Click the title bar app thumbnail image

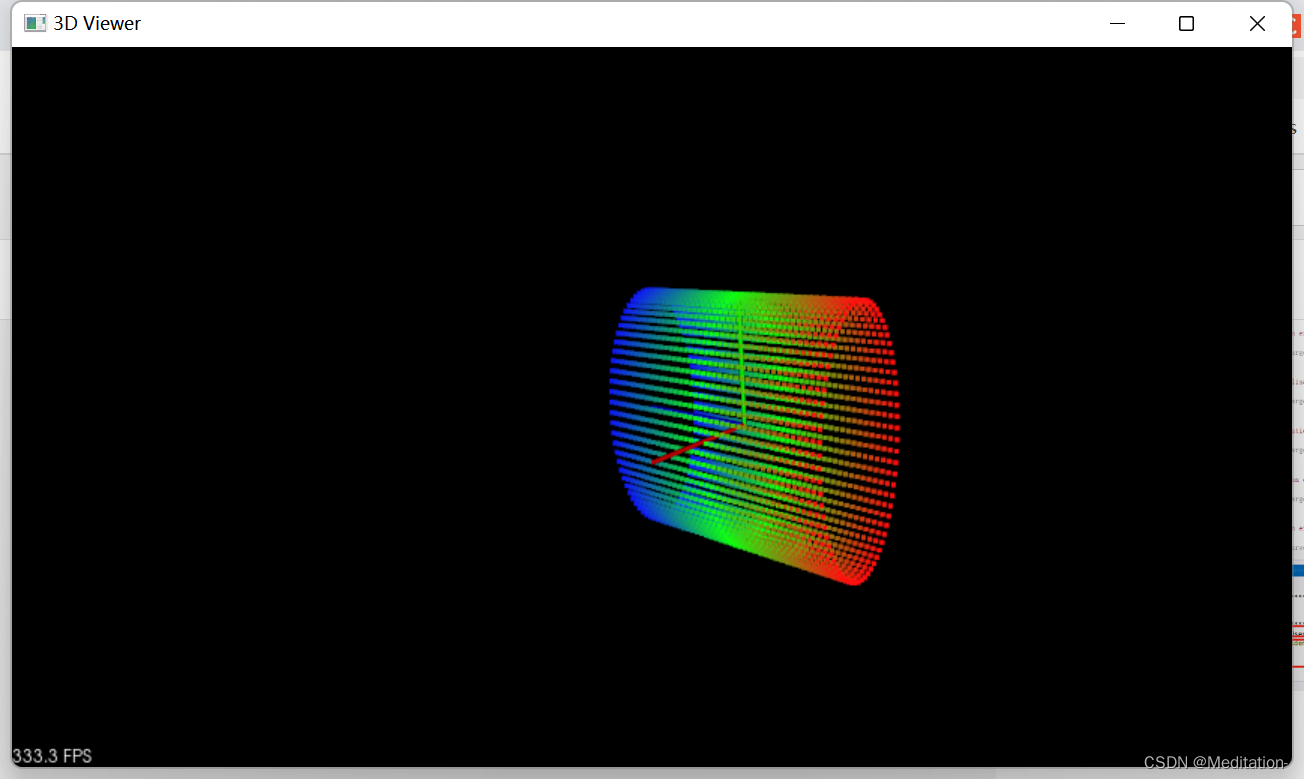click(33, 22)
